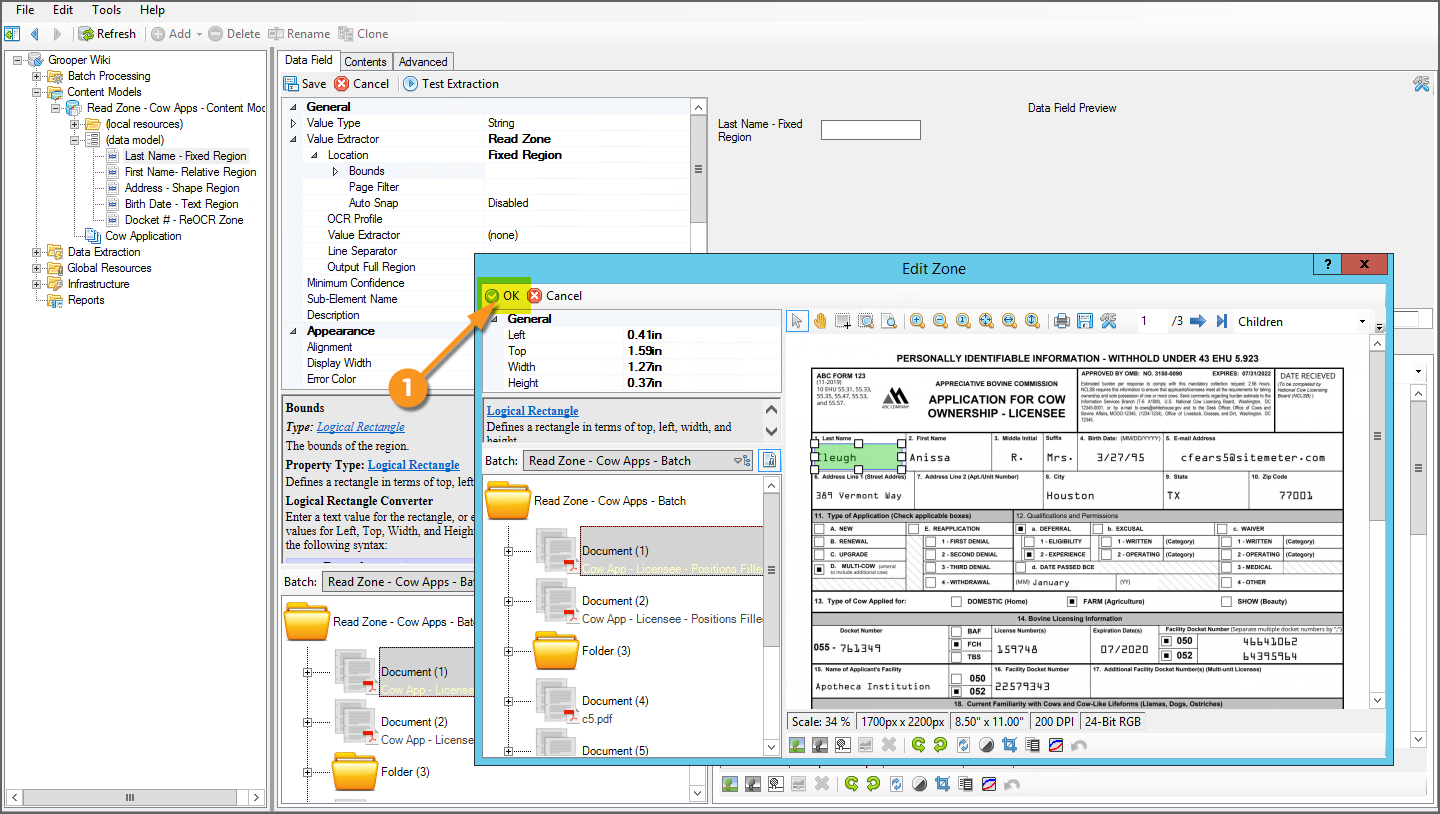Select the pointer arrow tool
1440x814 pixels.
click(797, 321)
